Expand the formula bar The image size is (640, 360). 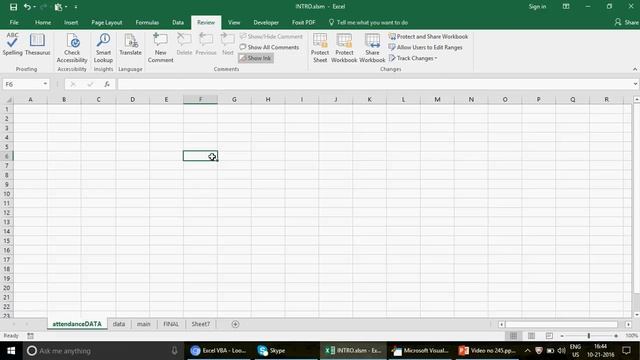(635, 84)
